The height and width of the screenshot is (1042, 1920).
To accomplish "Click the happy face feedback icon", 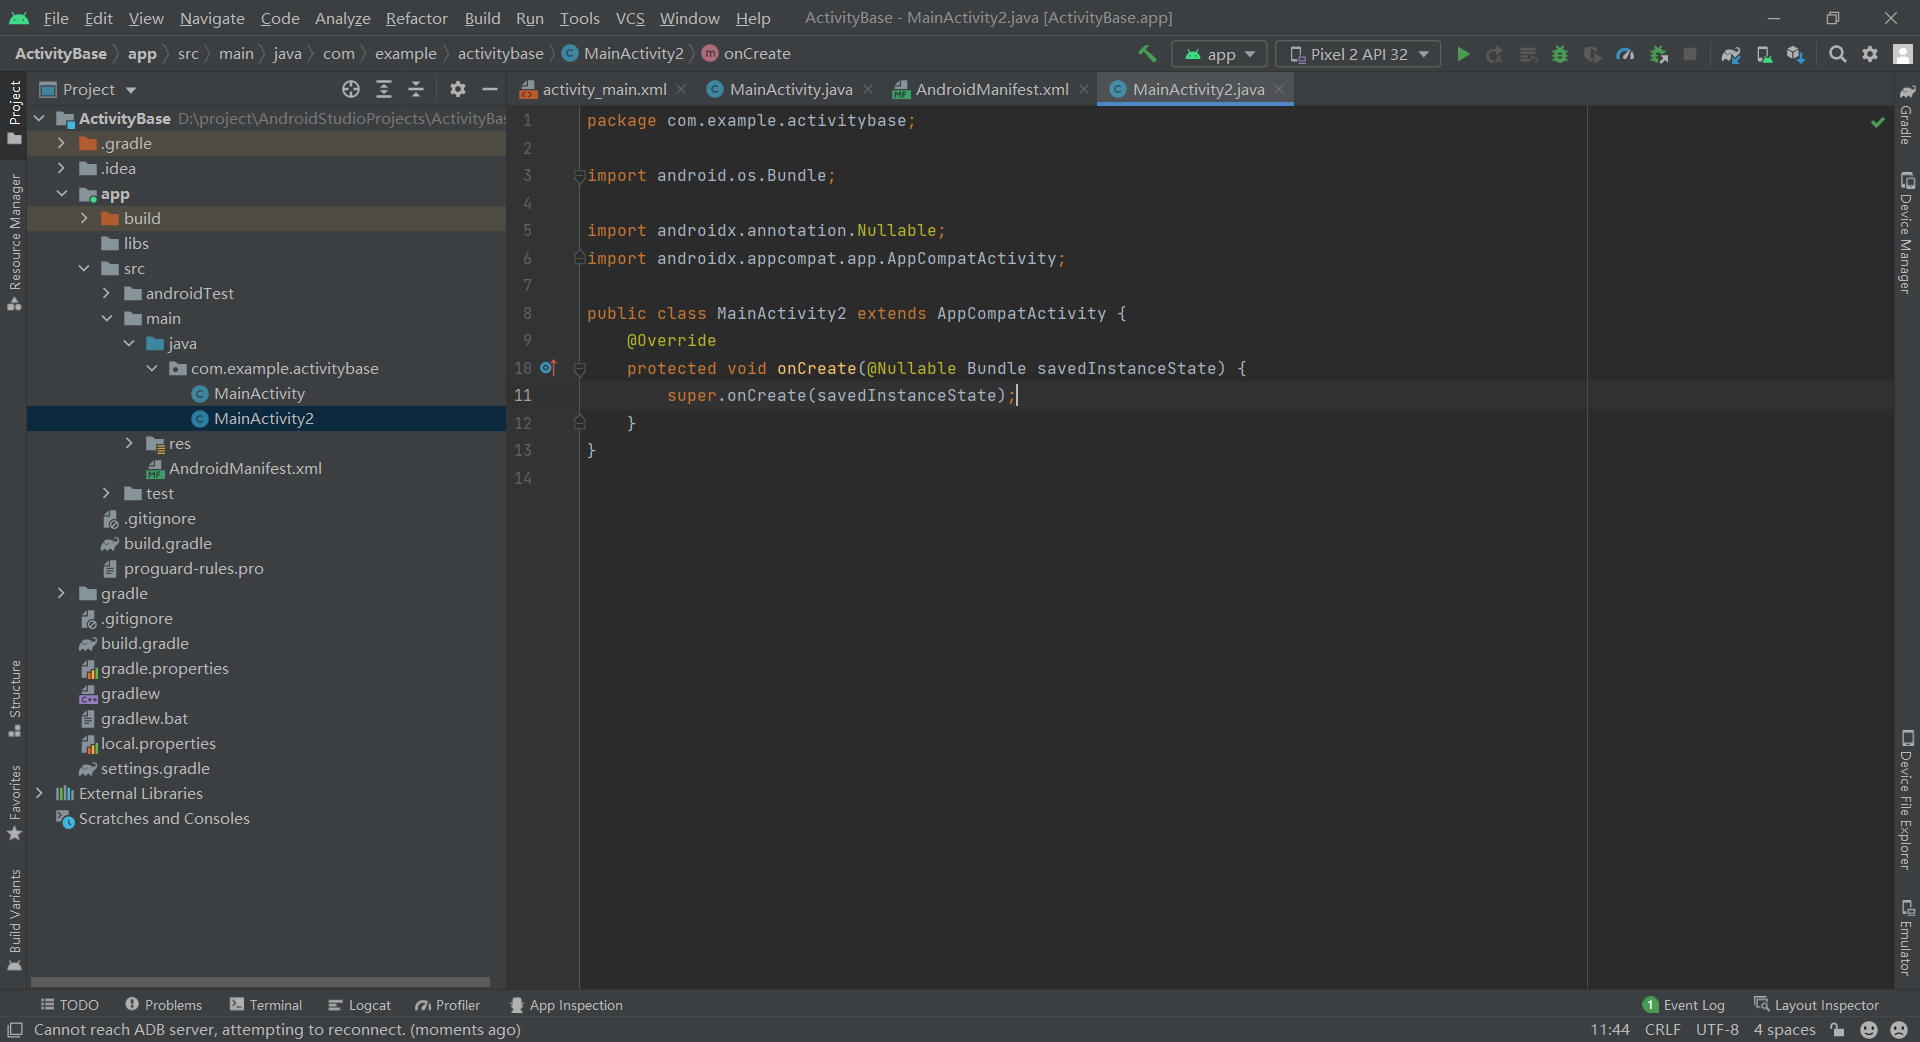I will click(x=1869, y=1030).
